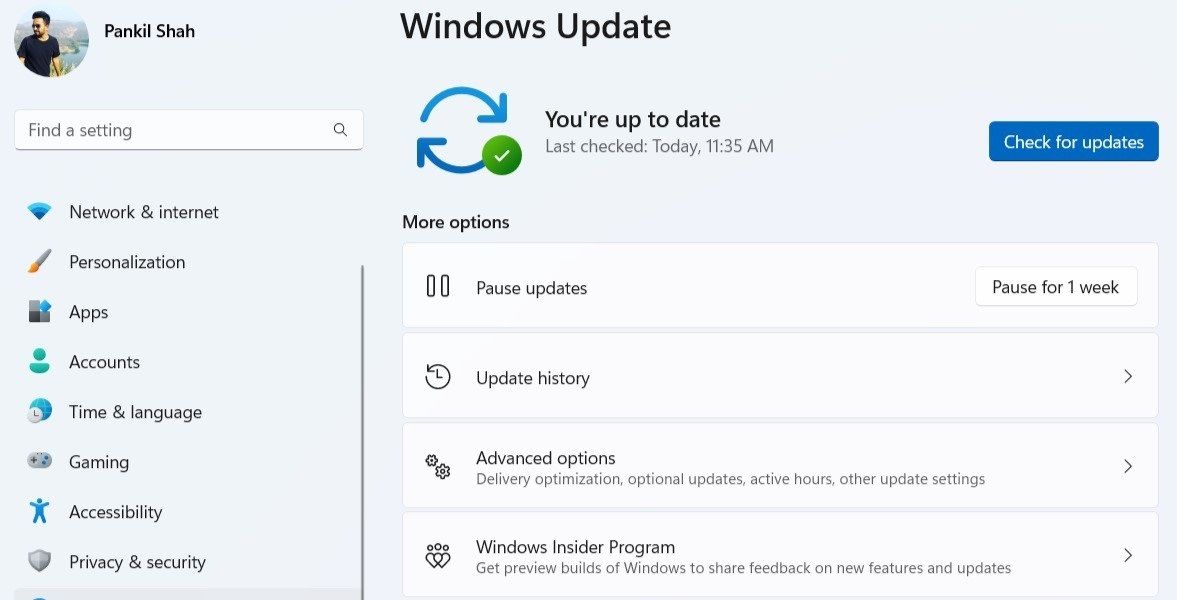Click the Time & language clock icon
The width and height of the screenshot is (1177, 600).
[40, 412]
